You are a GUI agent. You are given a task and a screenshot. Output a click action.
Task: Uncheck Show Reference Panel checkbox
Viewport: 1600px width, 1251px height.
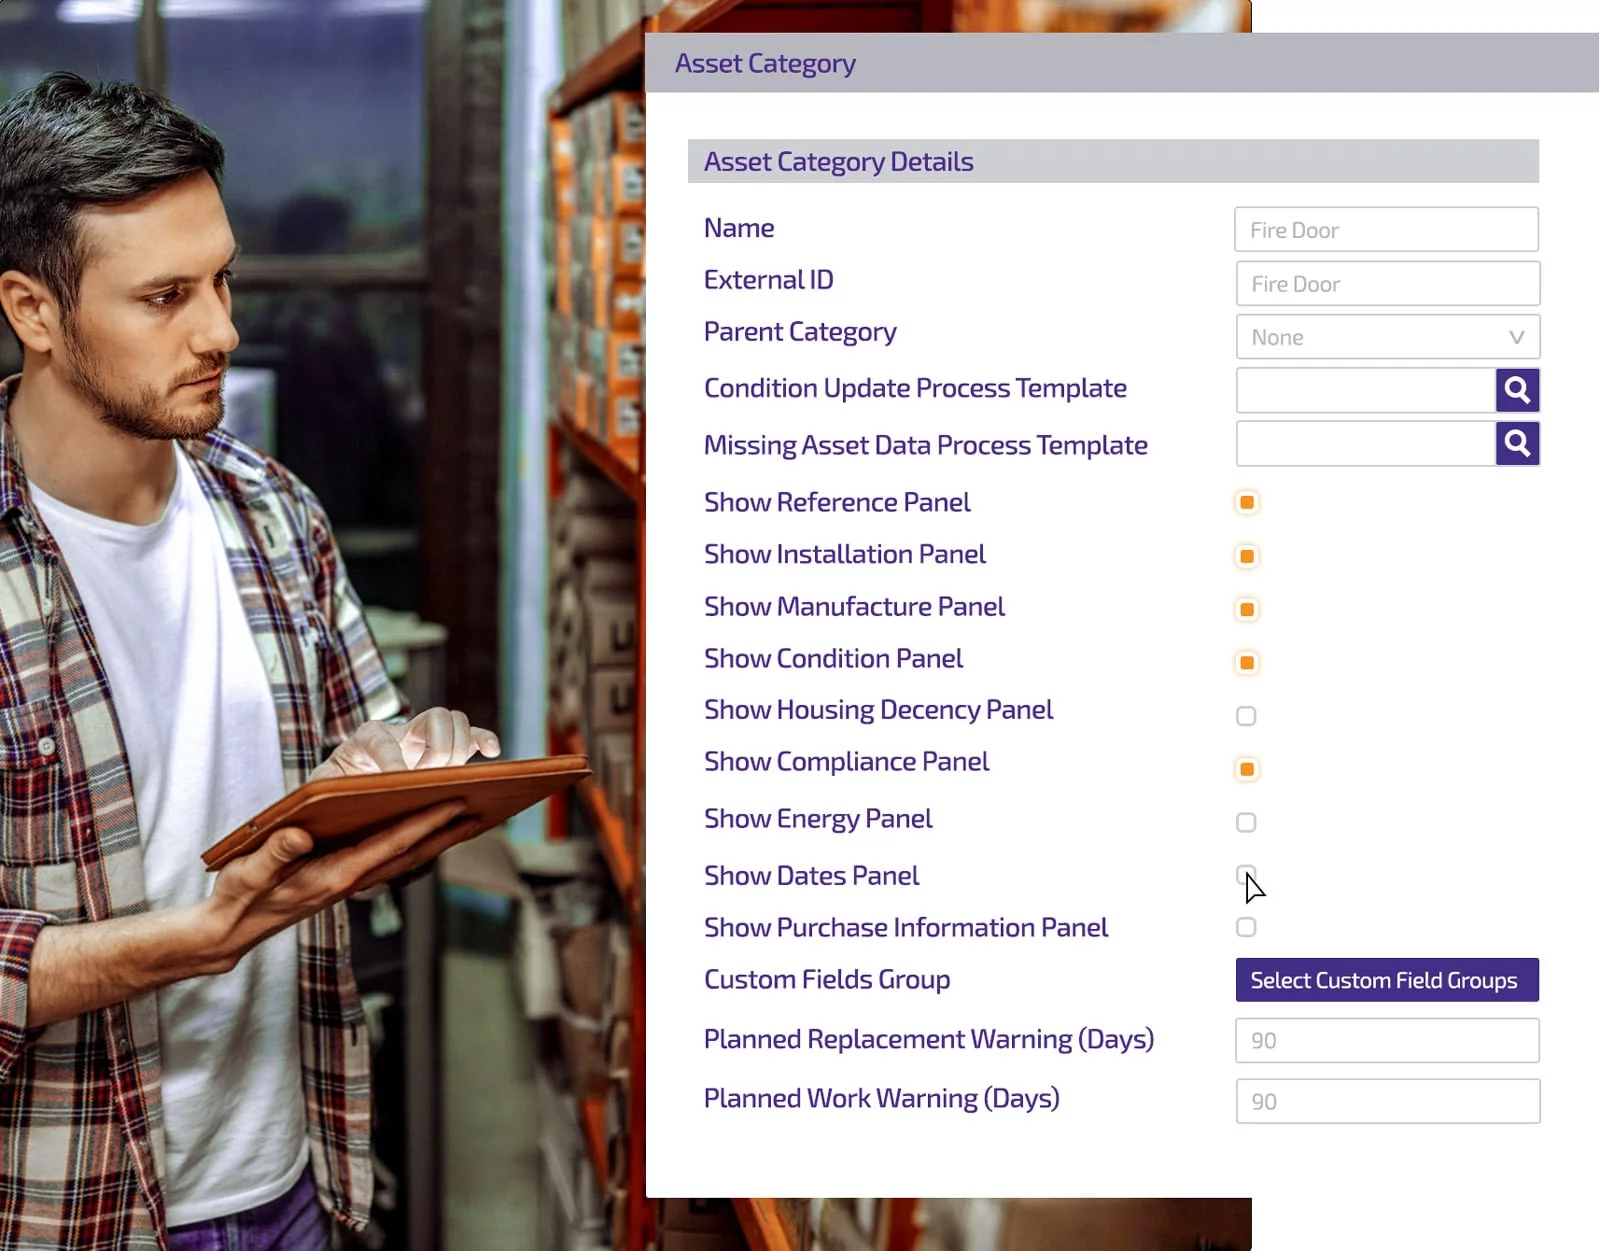pos(1246,502)
